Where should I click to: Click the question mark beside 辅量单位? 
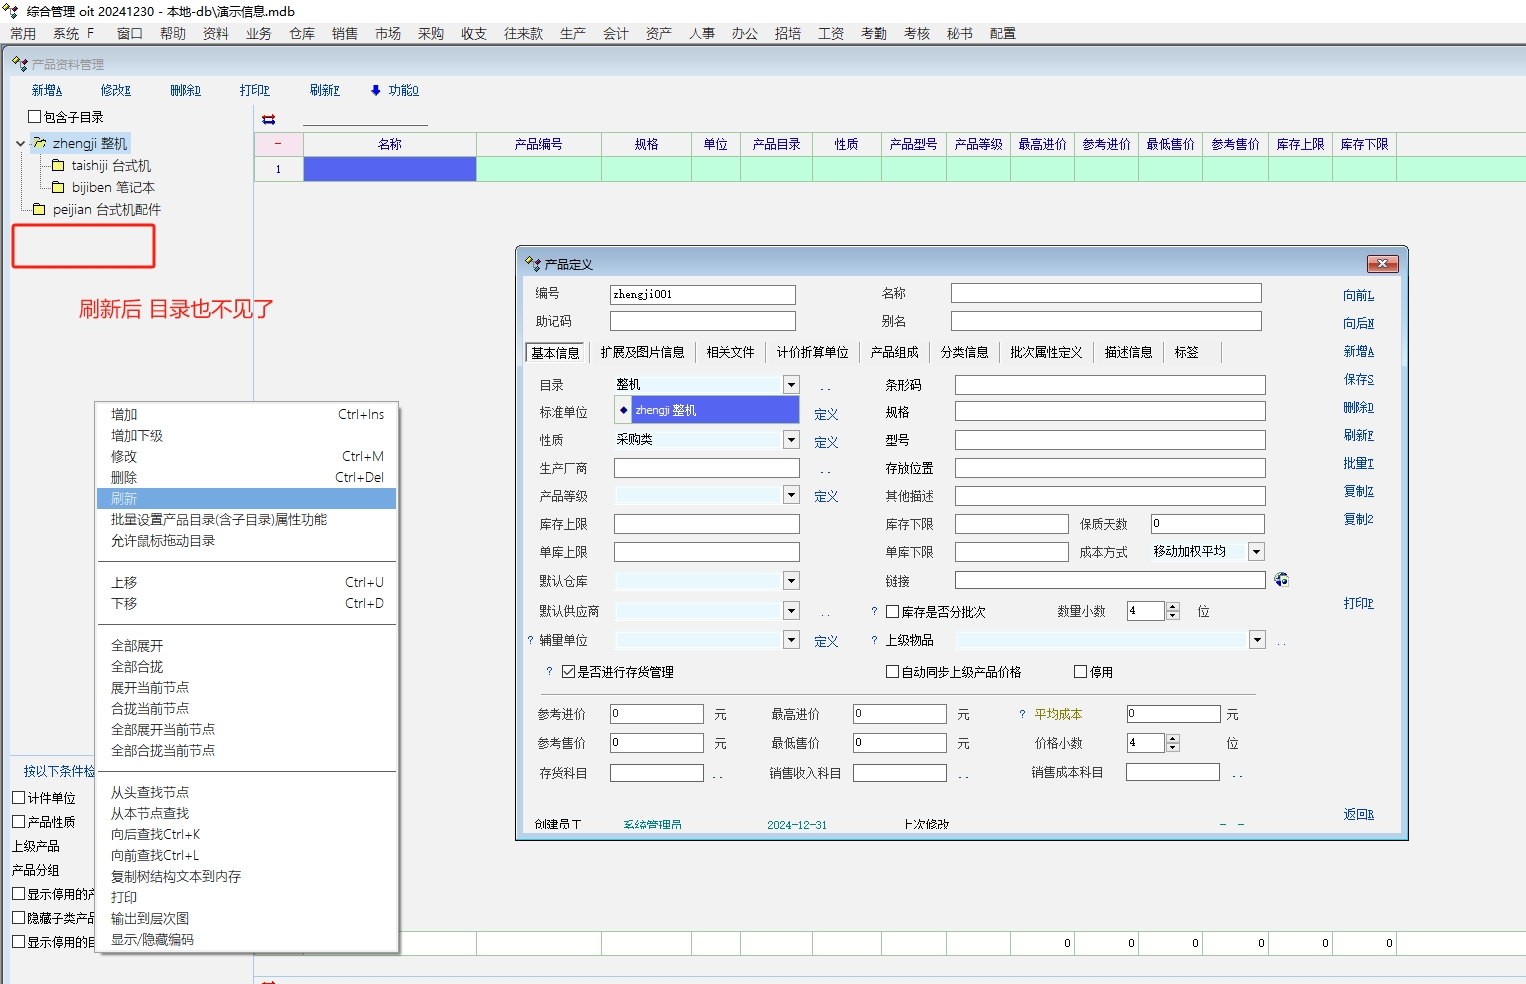click(x=530, y=641)
